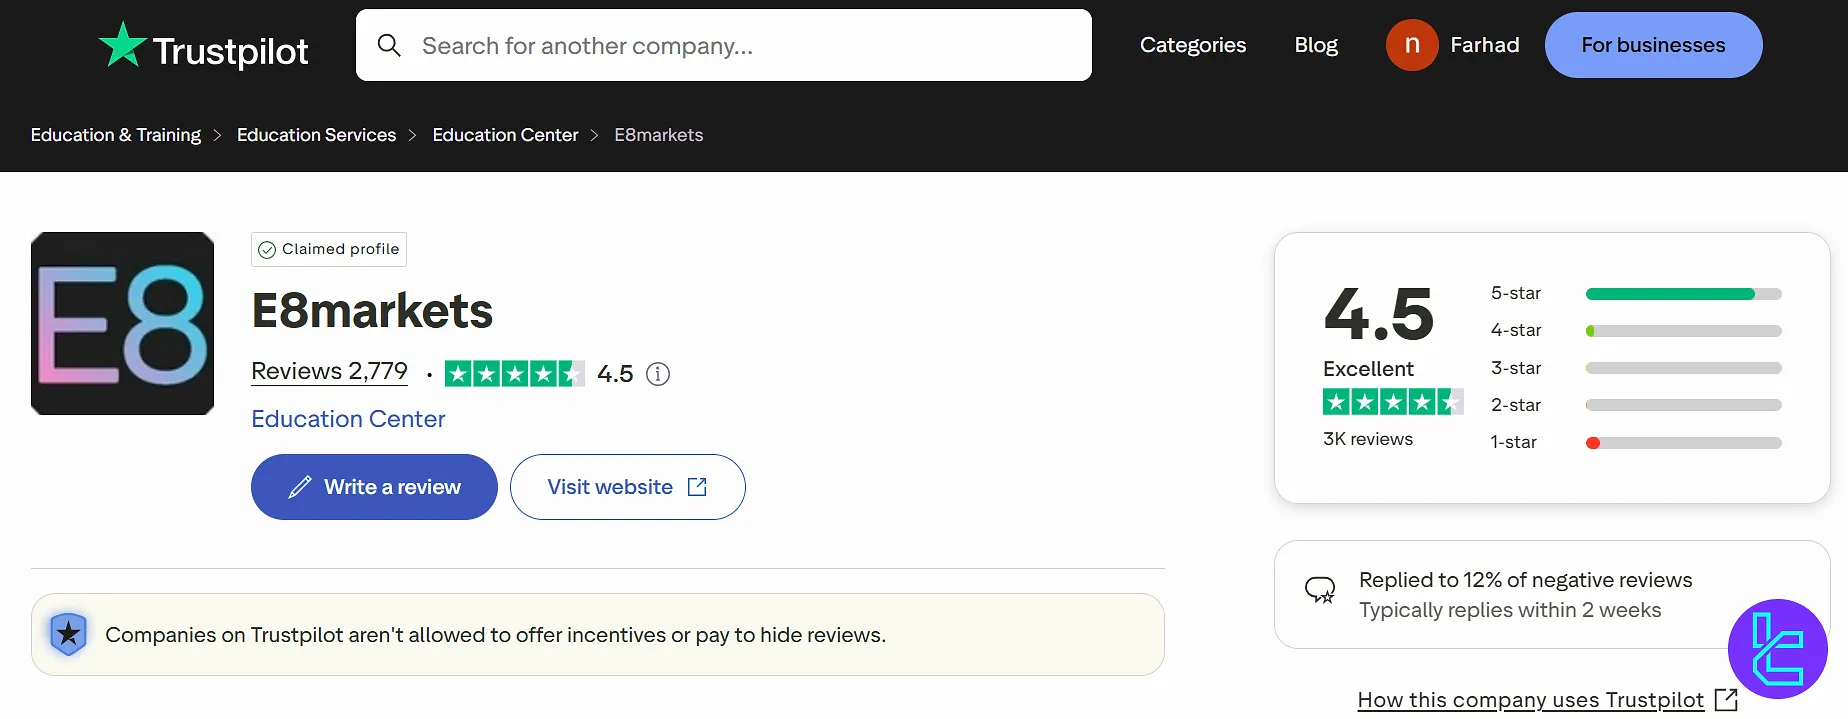Click the pencil icon on Write a review
1848x719 pixels.
tap(299, 486)
